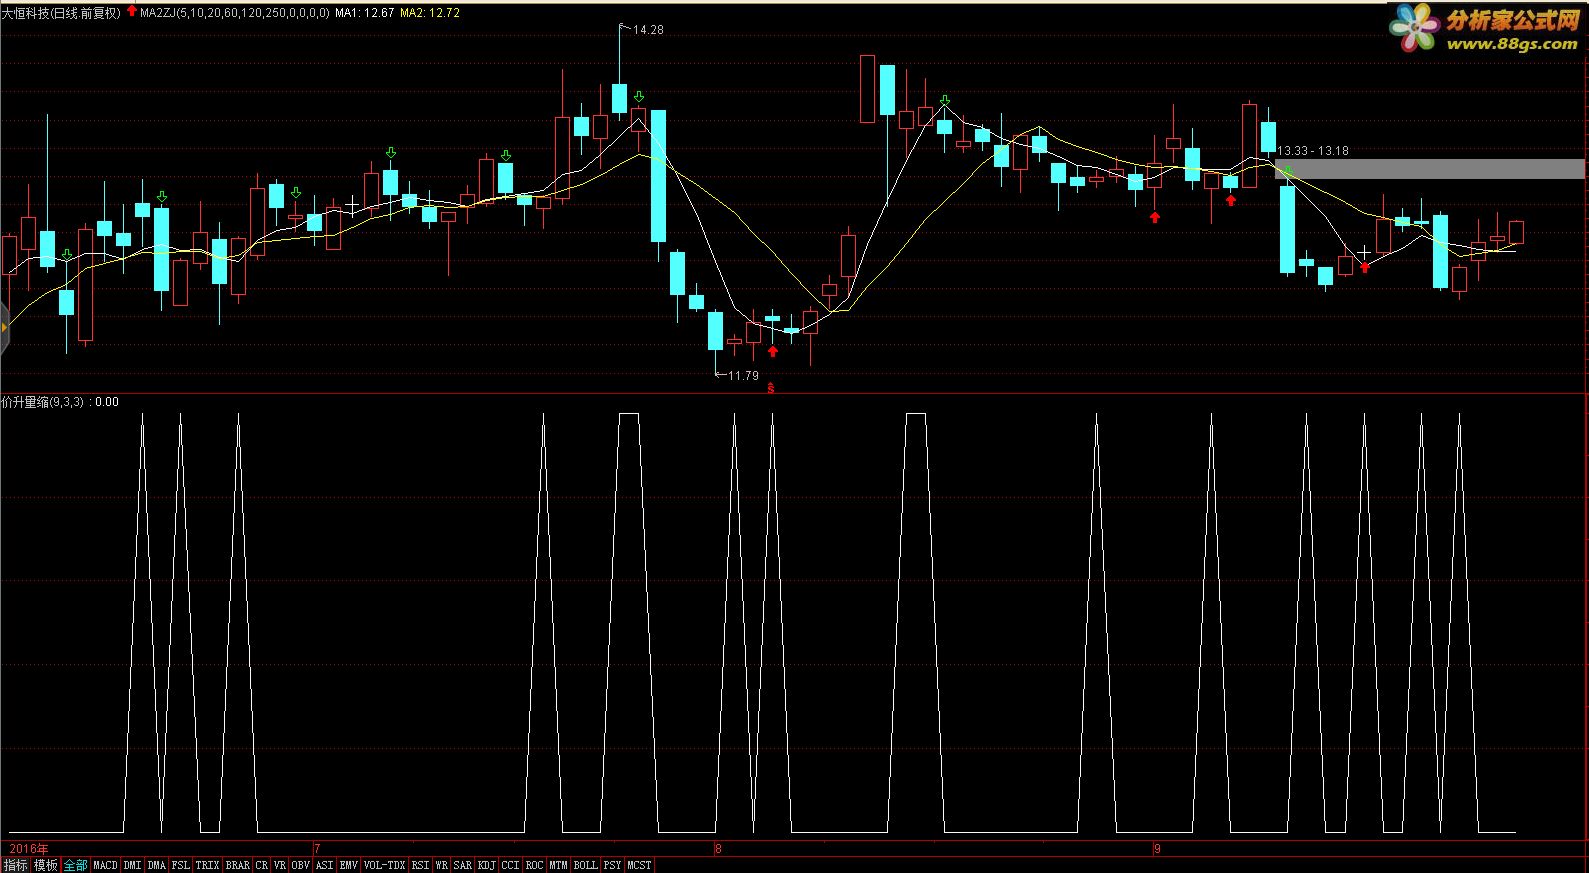
Task: Switch to the WR indicator tab
Action: click(x=442, y=865)
